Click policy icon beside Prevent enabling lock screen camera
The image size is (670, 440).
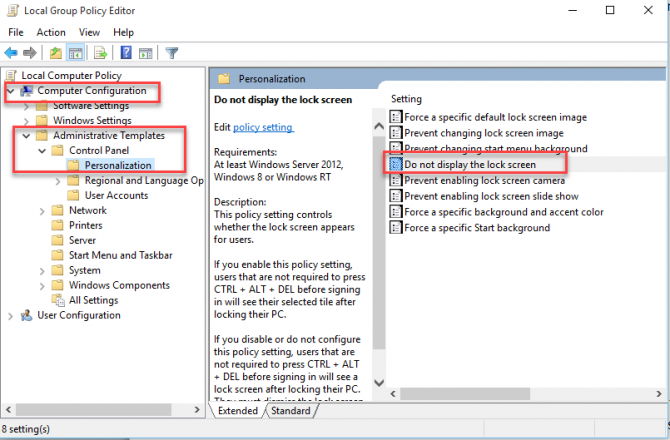tap(396, 180)
